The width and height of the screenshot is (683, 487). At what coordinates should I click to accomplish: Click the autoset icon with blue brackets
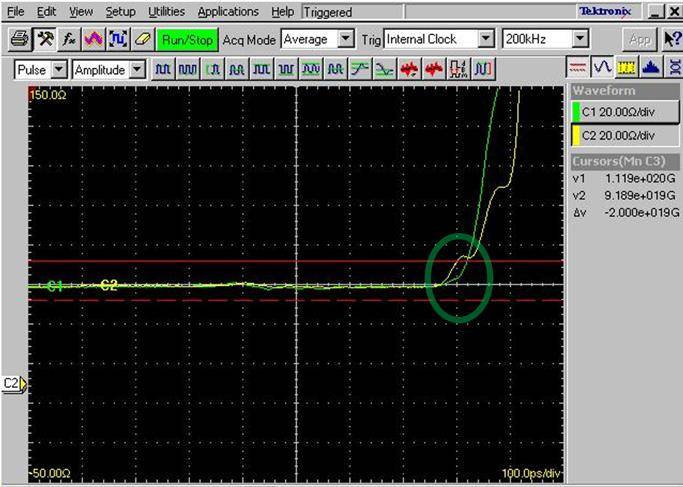tap(117, 39)
